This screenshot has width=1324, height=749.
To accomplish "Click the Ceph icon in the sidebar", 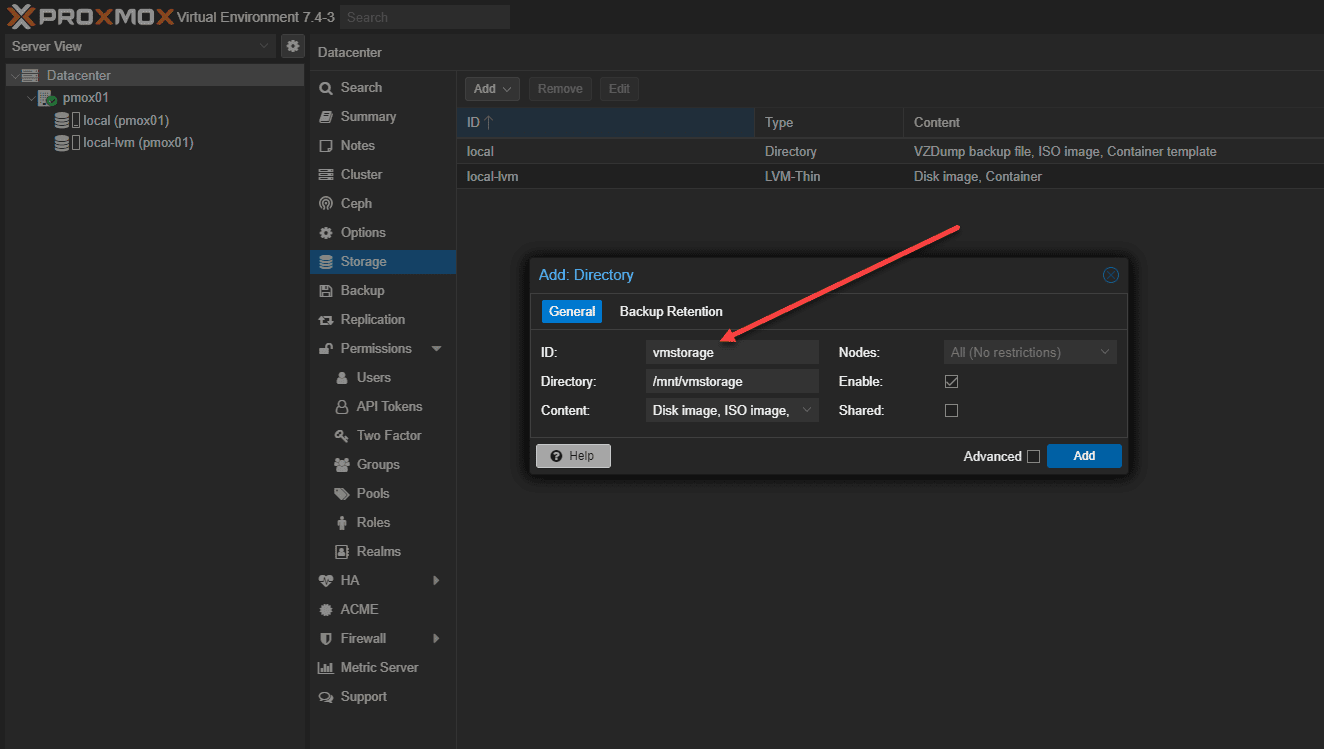I will 326,204.
